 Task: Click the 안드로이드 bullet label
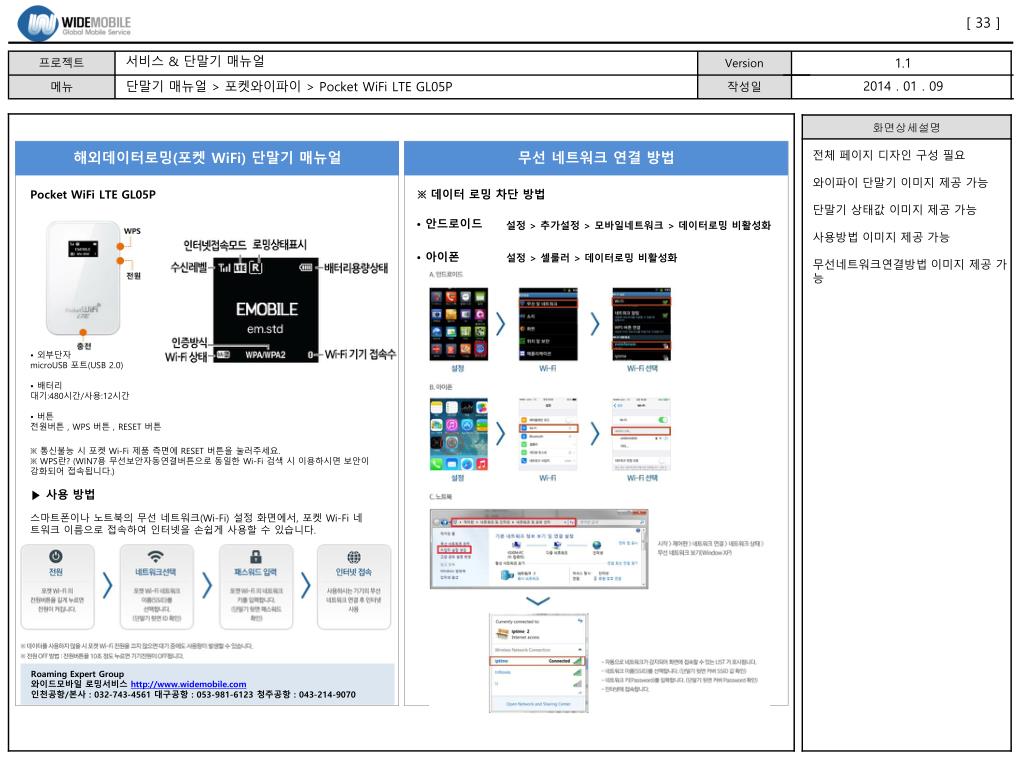454,223
